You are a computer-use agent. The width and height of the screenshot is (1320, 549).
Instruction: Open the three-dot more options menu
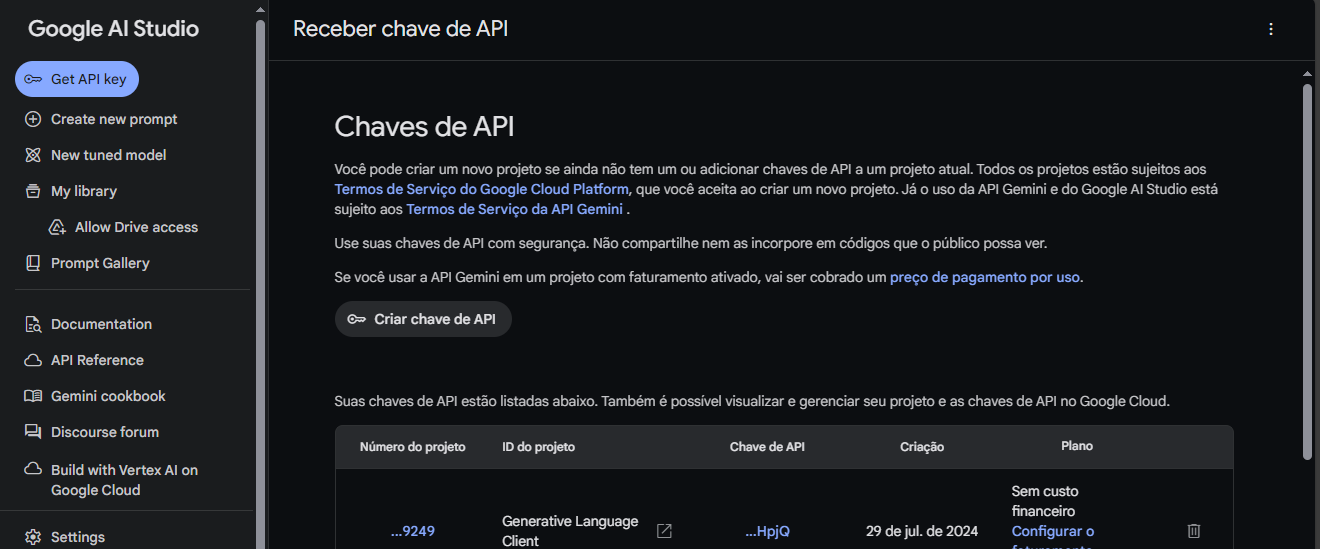click(1271, 29)
